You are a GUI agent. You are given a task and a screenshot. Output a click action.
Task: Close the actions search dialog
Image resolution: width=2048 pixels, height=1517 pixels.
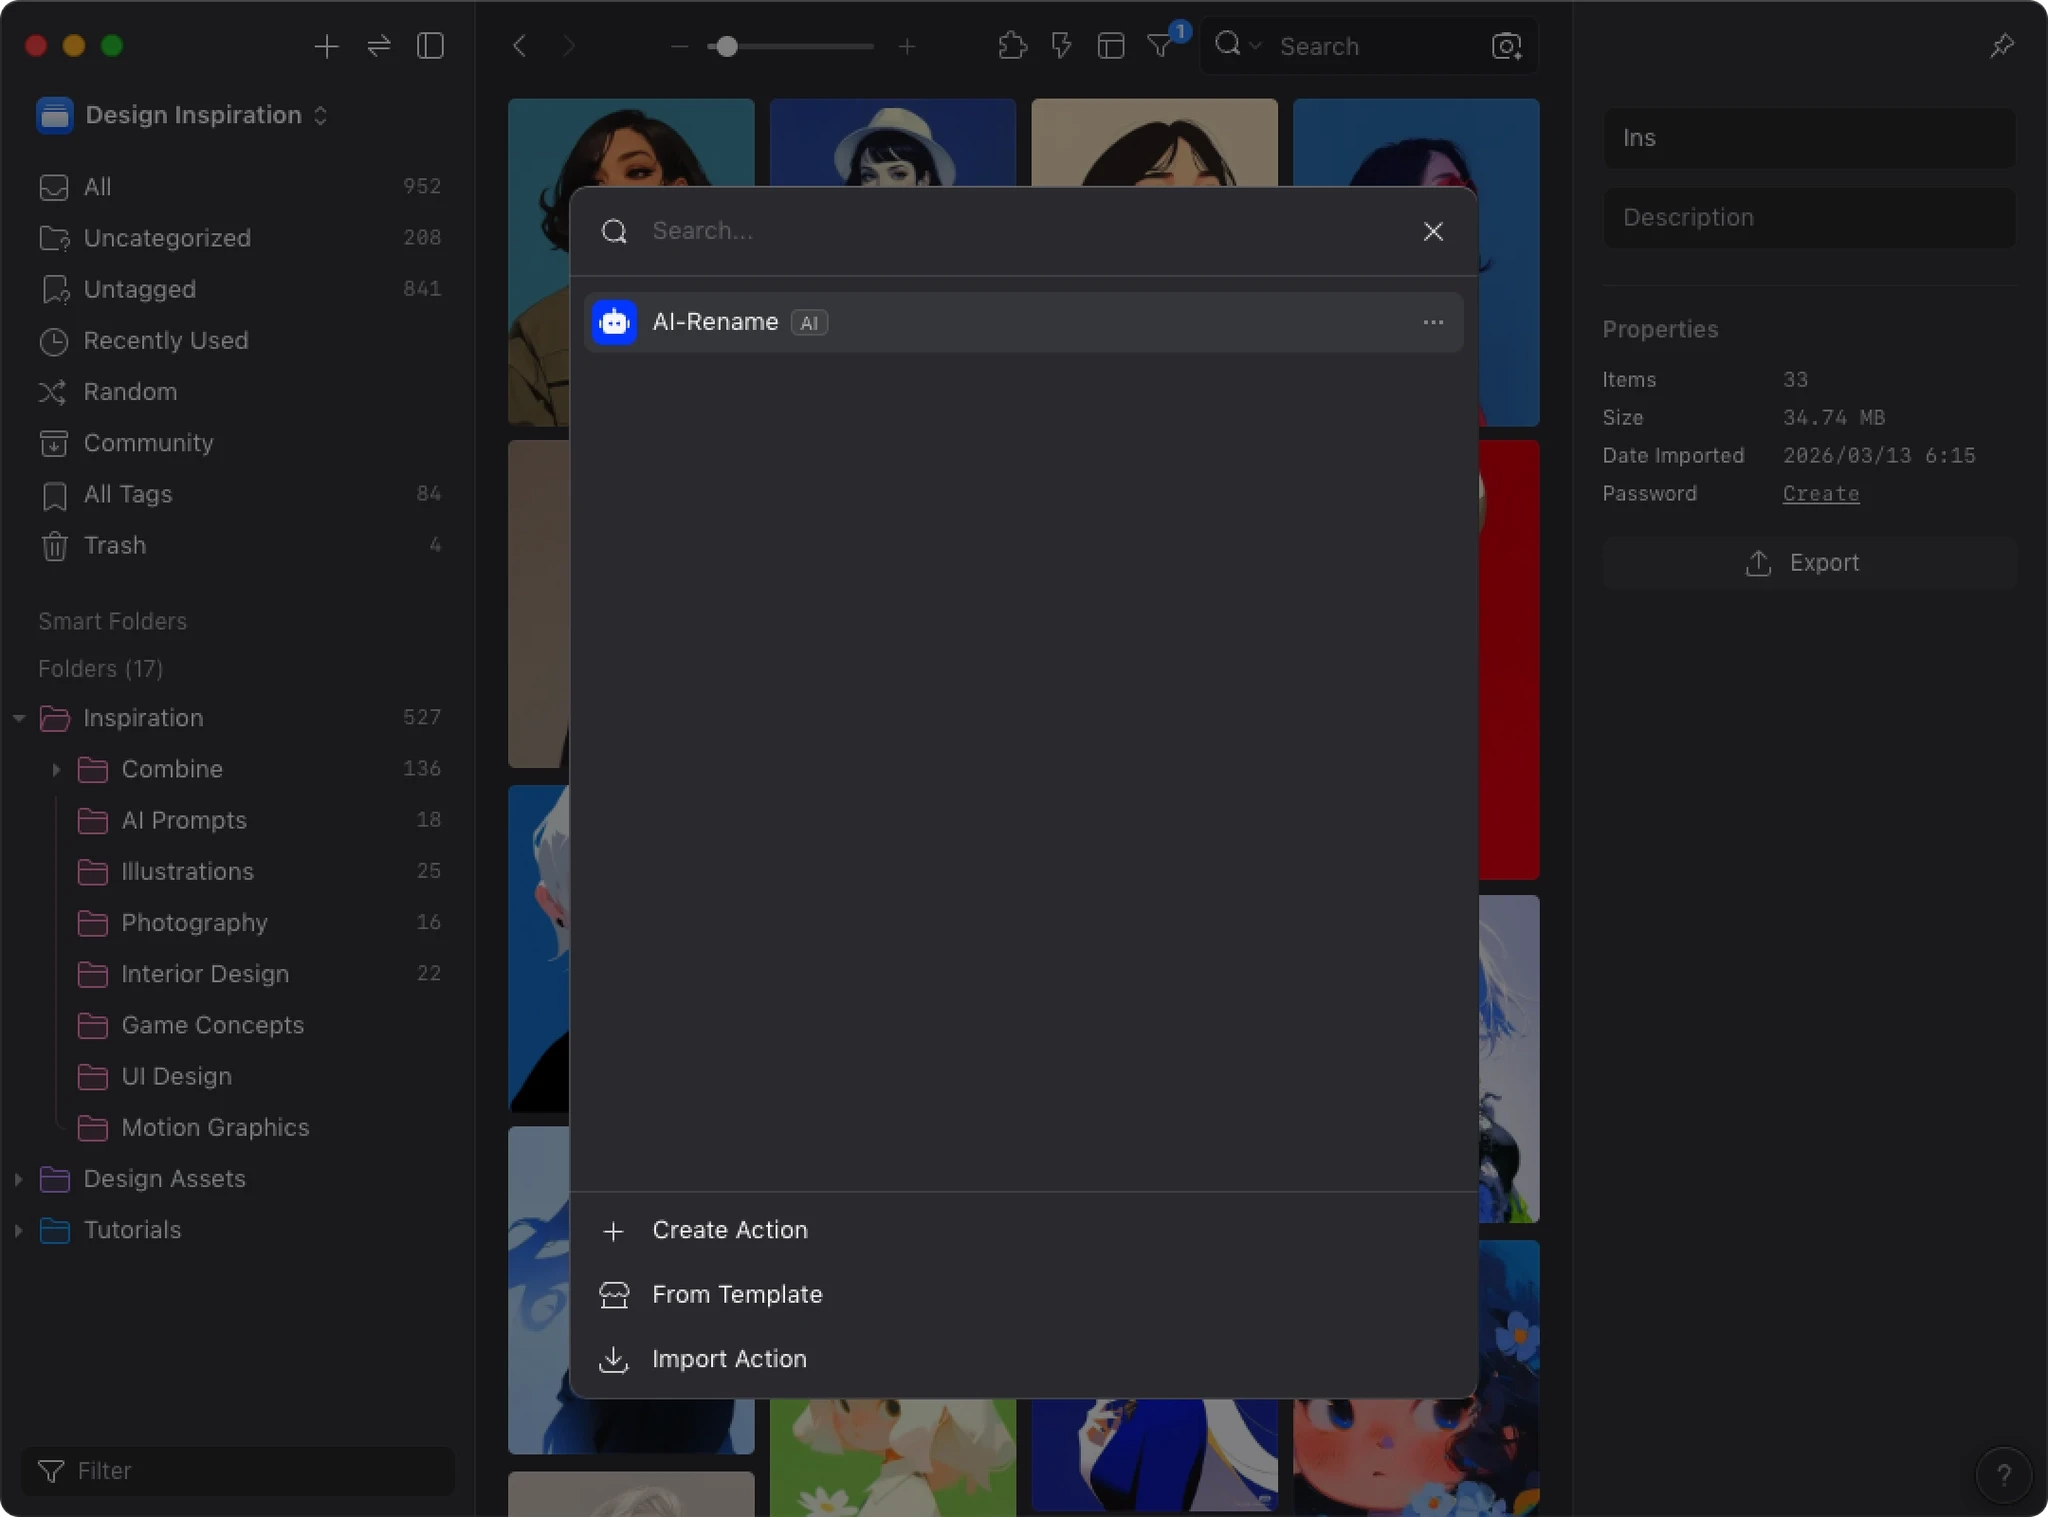[1432, 231]
